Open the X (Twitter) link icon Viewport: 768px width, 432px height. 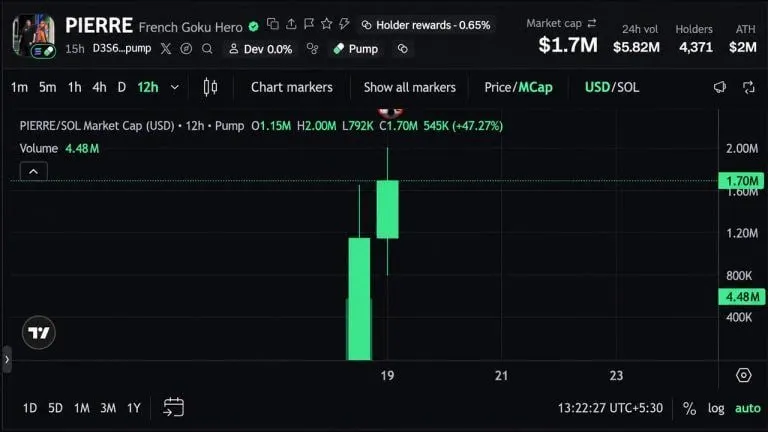pyautogui.click(x=166, y=48)
